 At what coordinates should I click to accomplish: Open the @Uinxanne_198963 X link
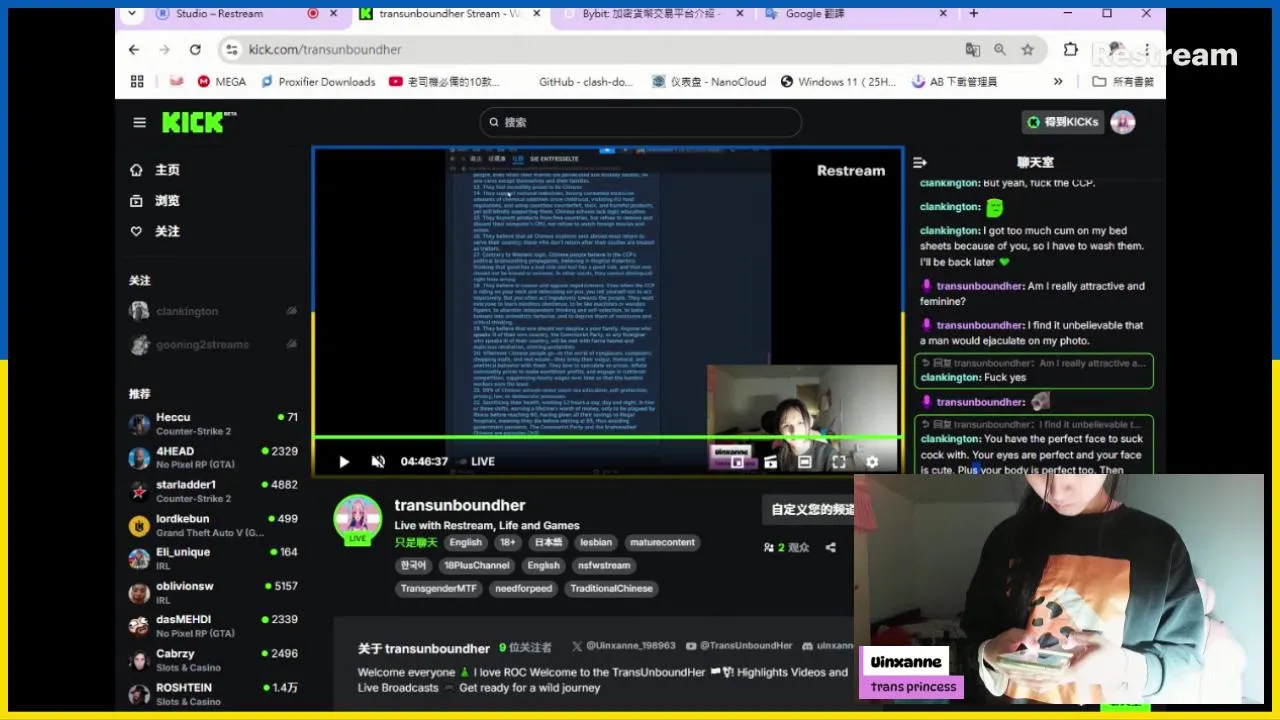click(624, 646)
